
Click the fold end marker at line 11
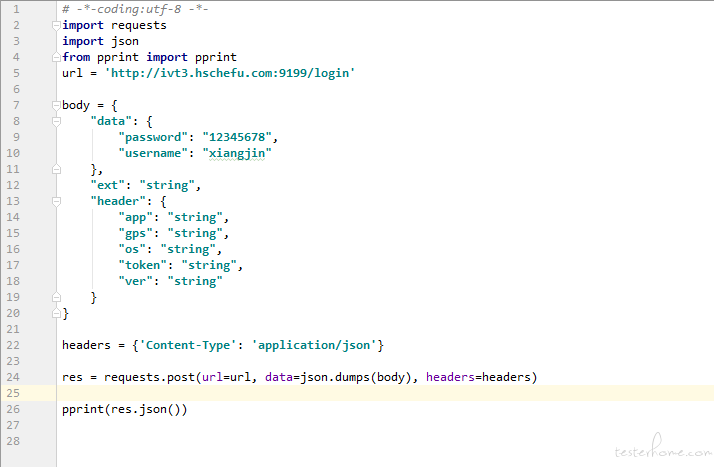tap(56, 169)
